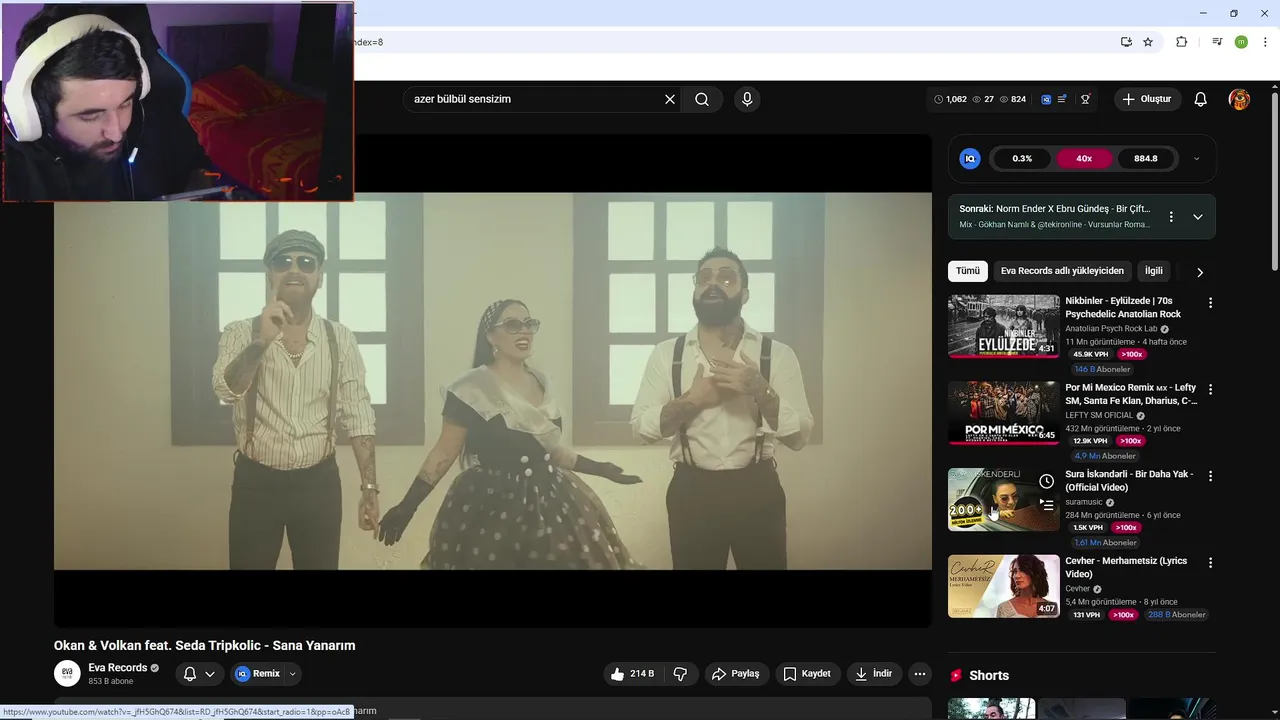The image size is (1280, 720).
Task: Click Watch later clock on Sura İskəndərli thumbnail
Action: (x=1046, y=481)
